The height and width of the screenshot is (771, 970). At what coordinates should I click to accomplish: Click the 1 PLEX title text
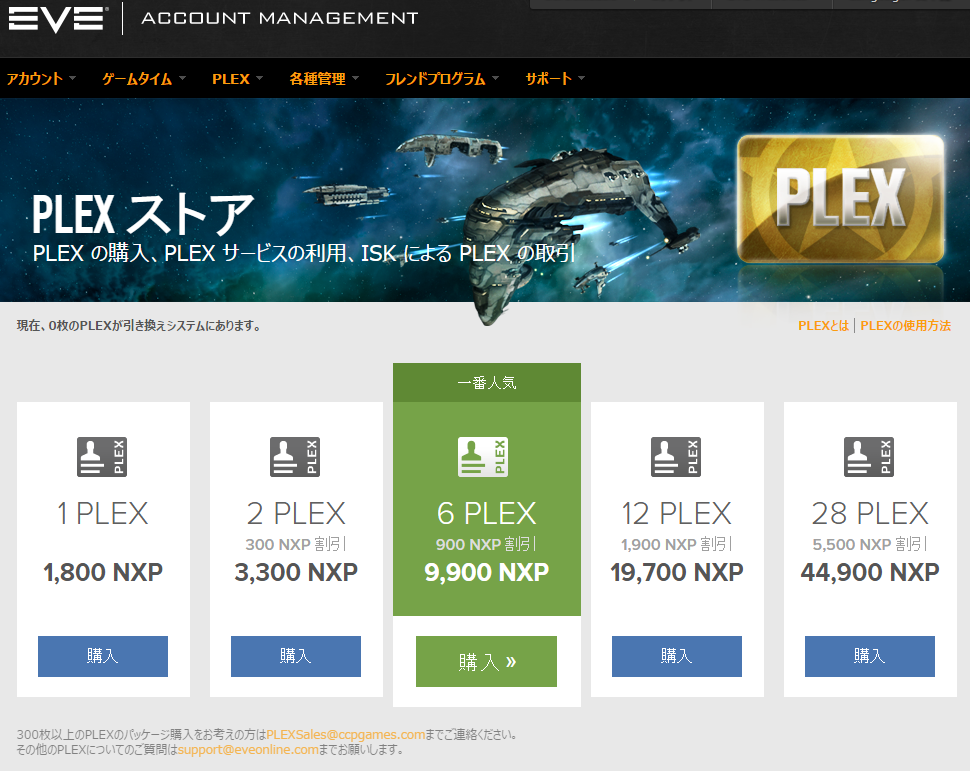point(103,514)
